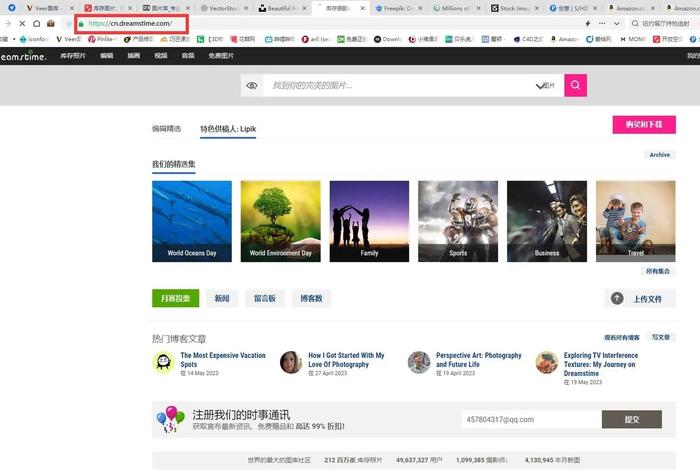Open the Downl bookmark
The width and height of the screenshot is (700, 470).
coord(388,39)
